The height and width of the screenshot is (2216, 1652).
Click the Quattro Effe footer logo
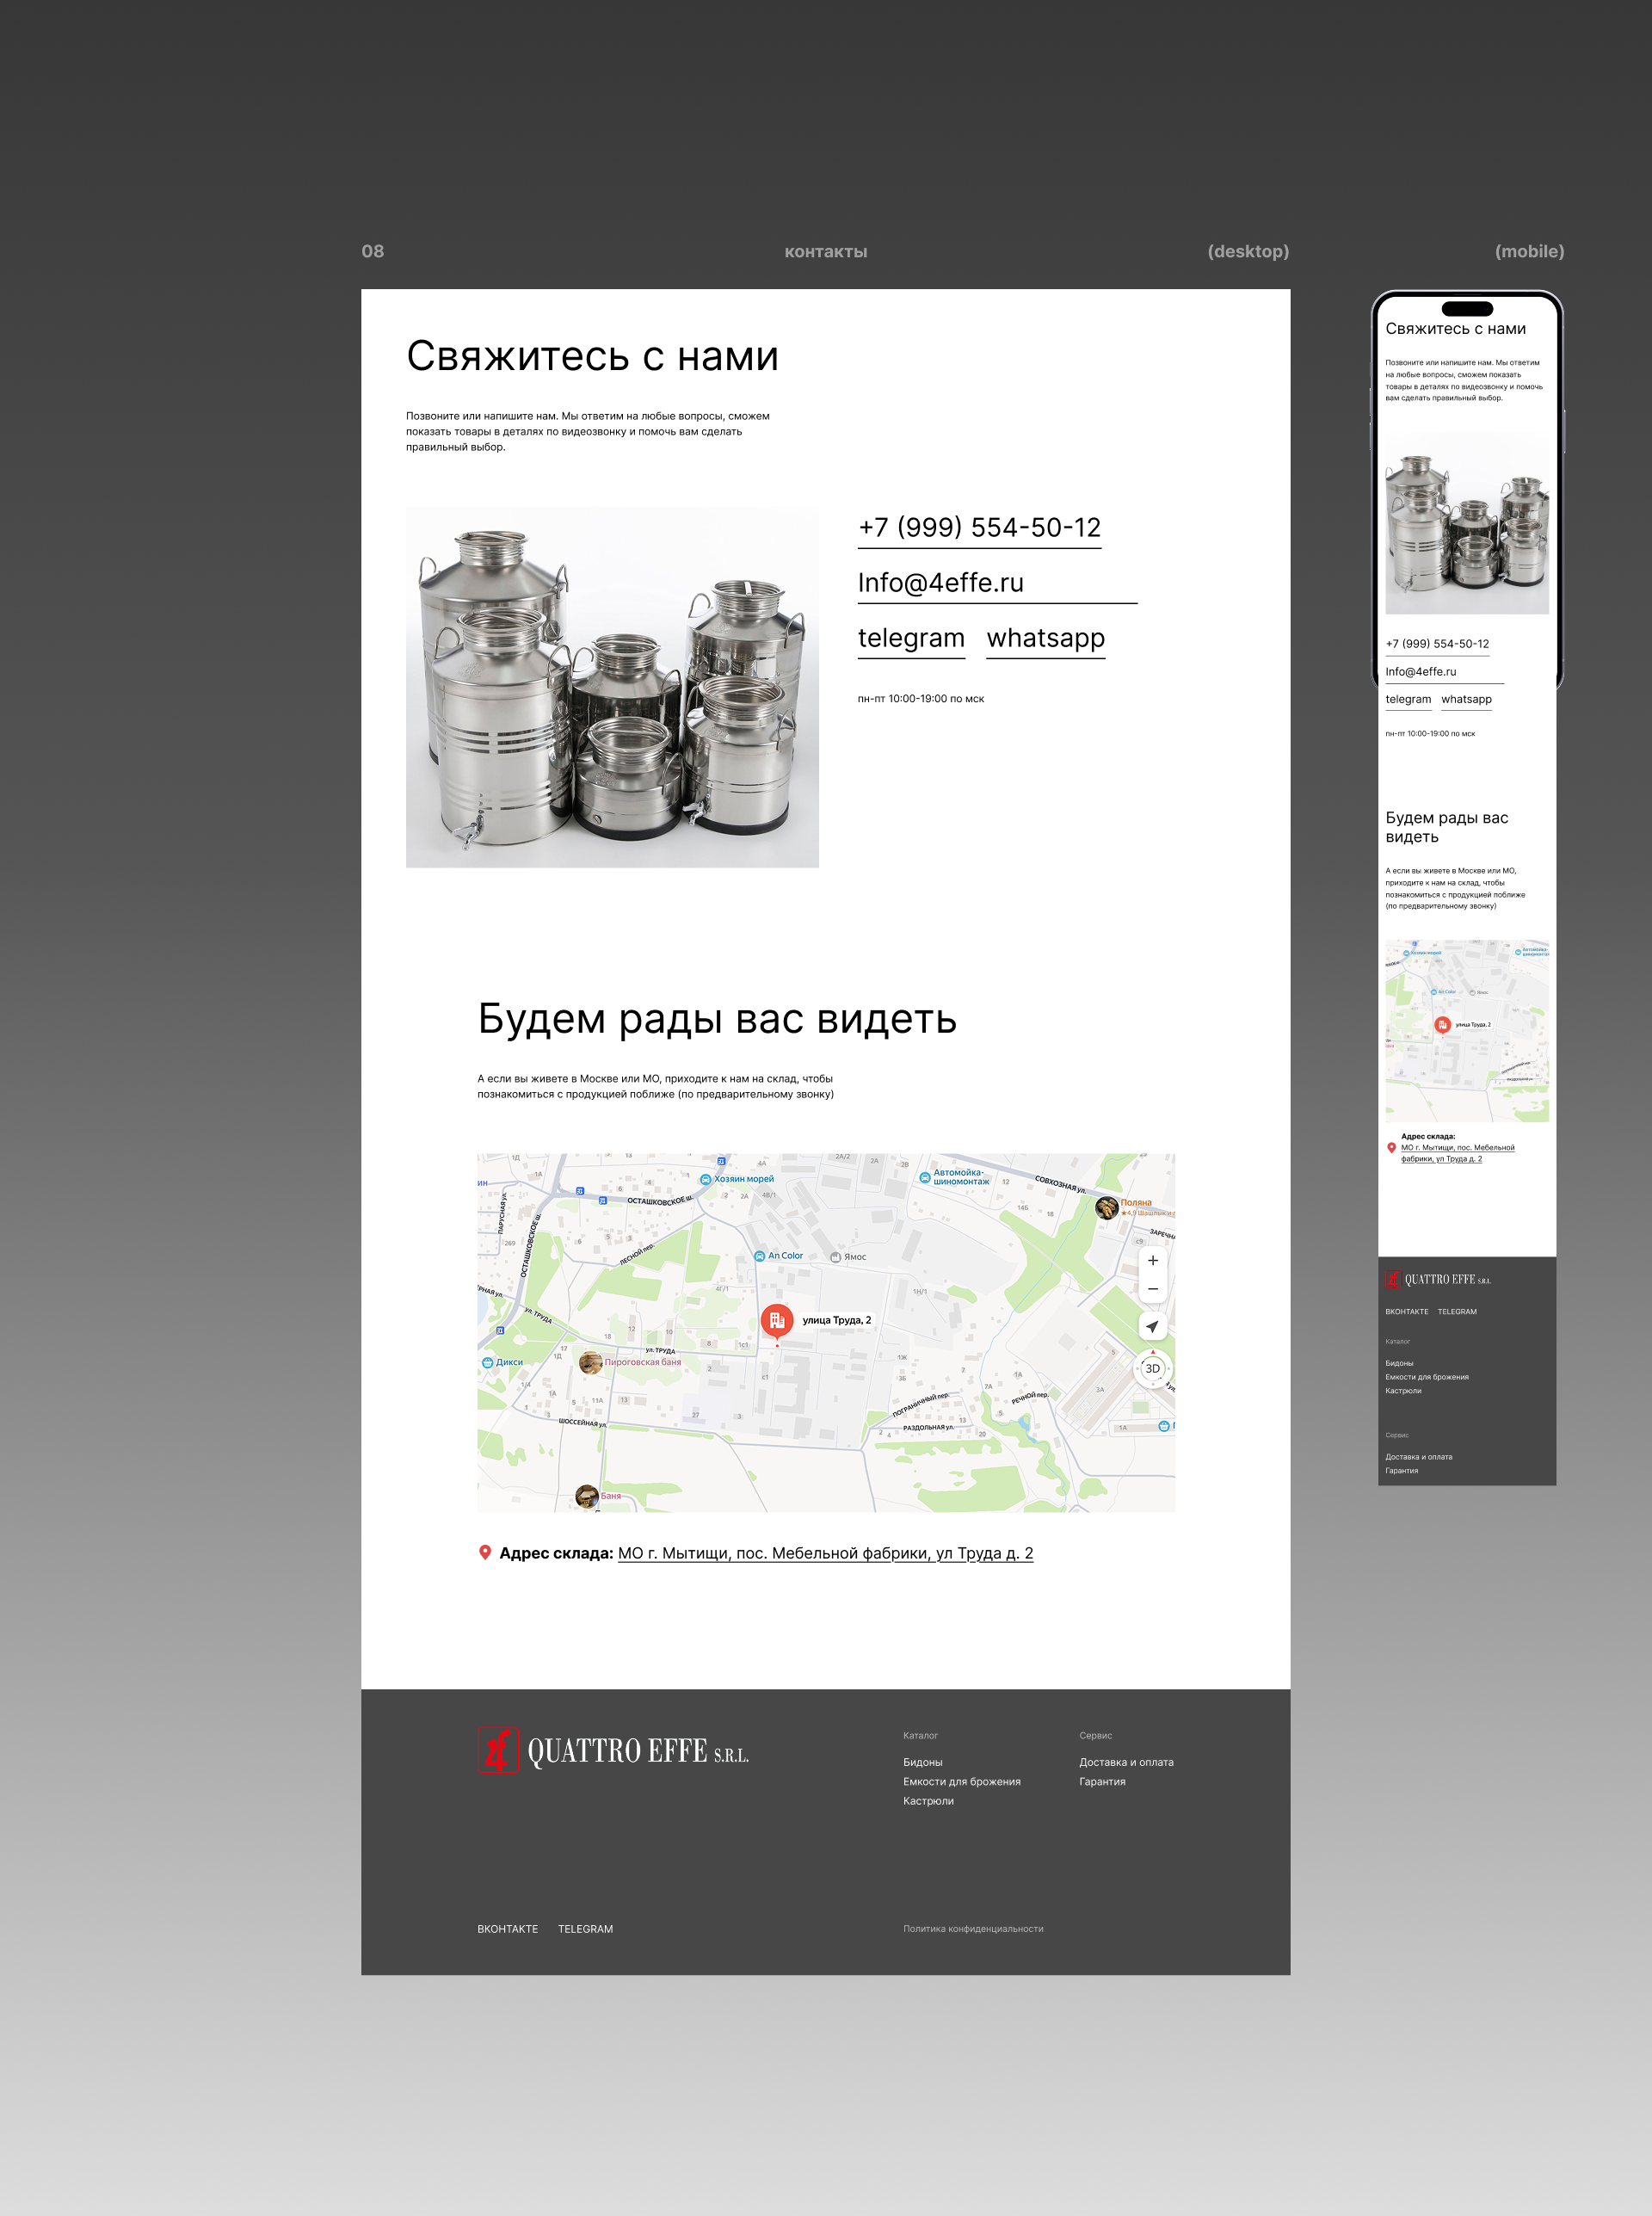(x=613, y=1750)
